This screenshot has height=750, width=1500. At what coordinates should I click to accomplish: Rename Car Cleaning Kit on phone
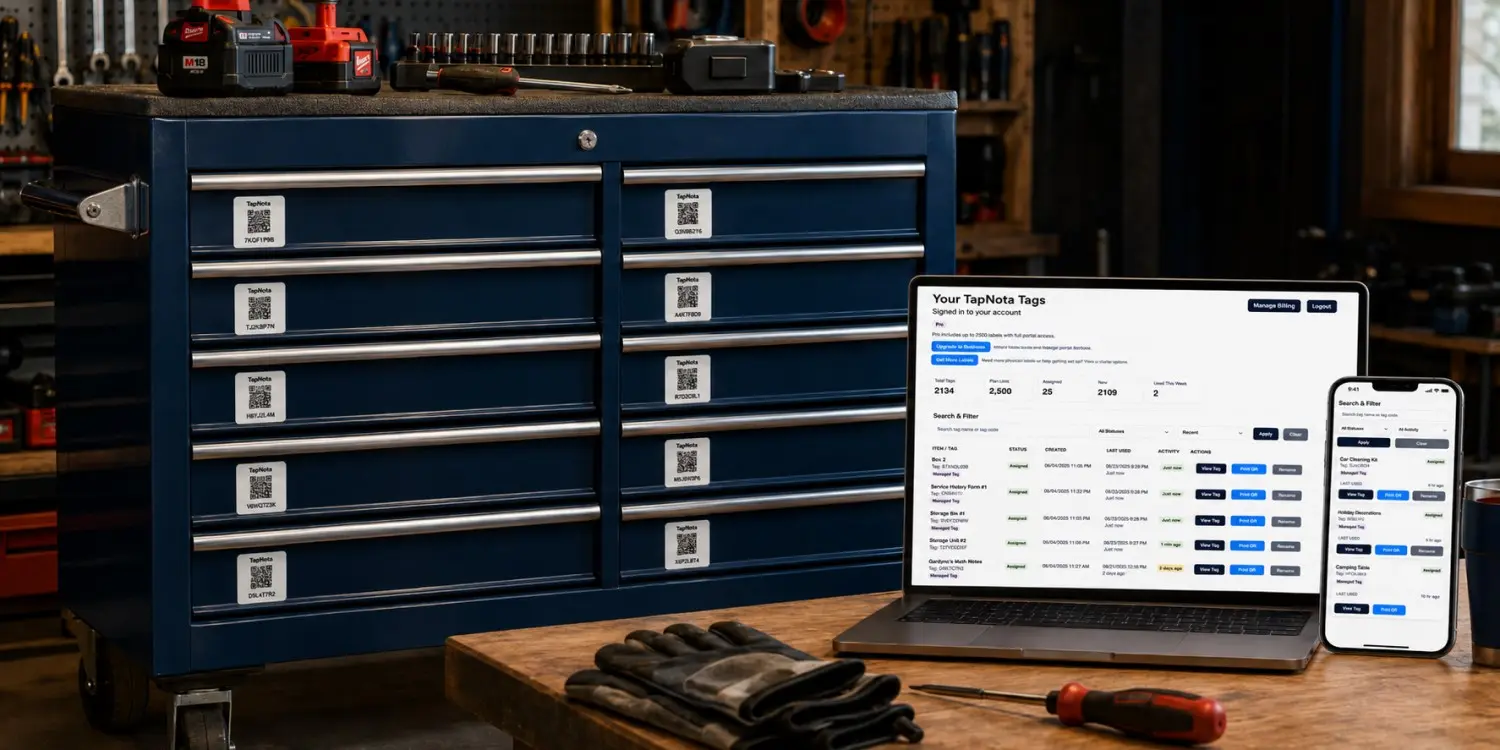pos(1429,496)
